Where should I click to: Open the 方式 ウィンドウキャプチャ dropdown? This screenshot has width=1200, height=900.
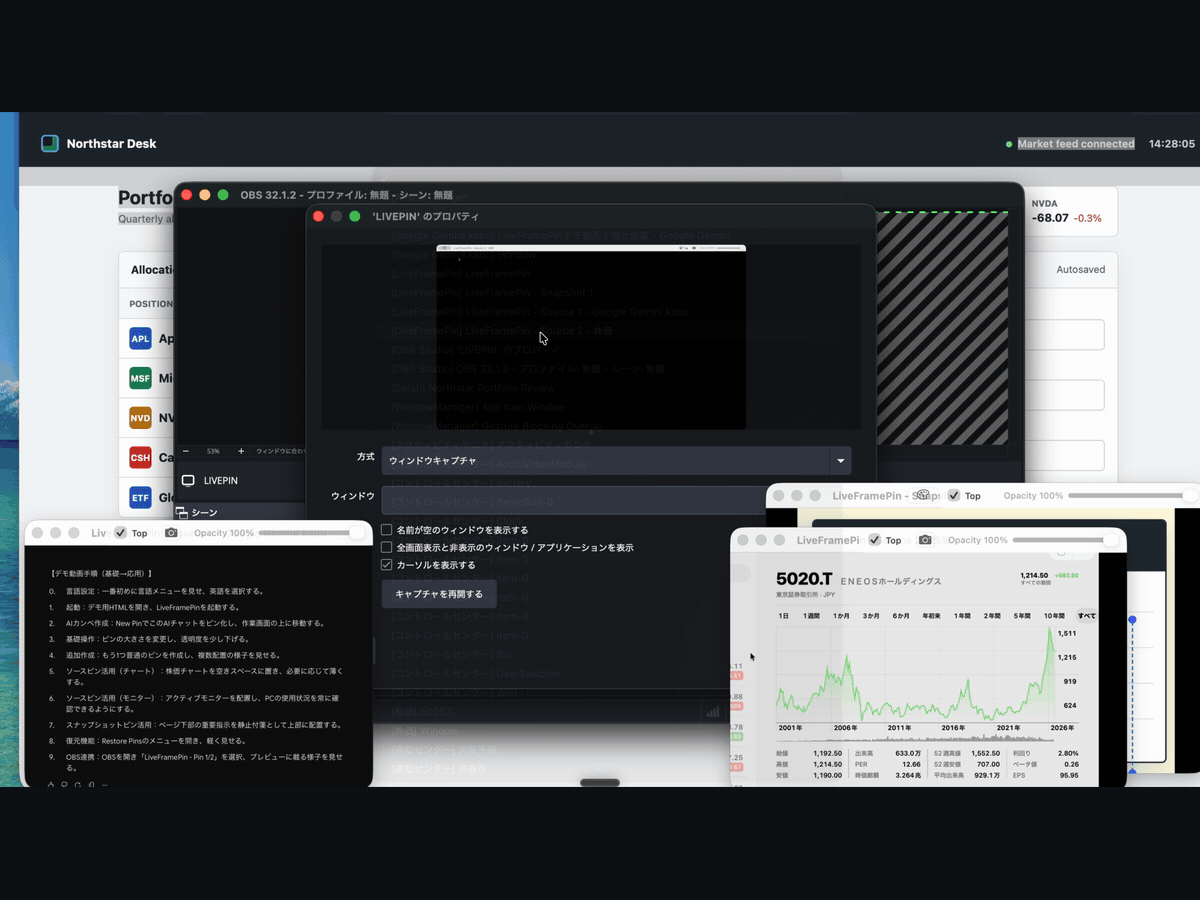[x=616, y=461]
